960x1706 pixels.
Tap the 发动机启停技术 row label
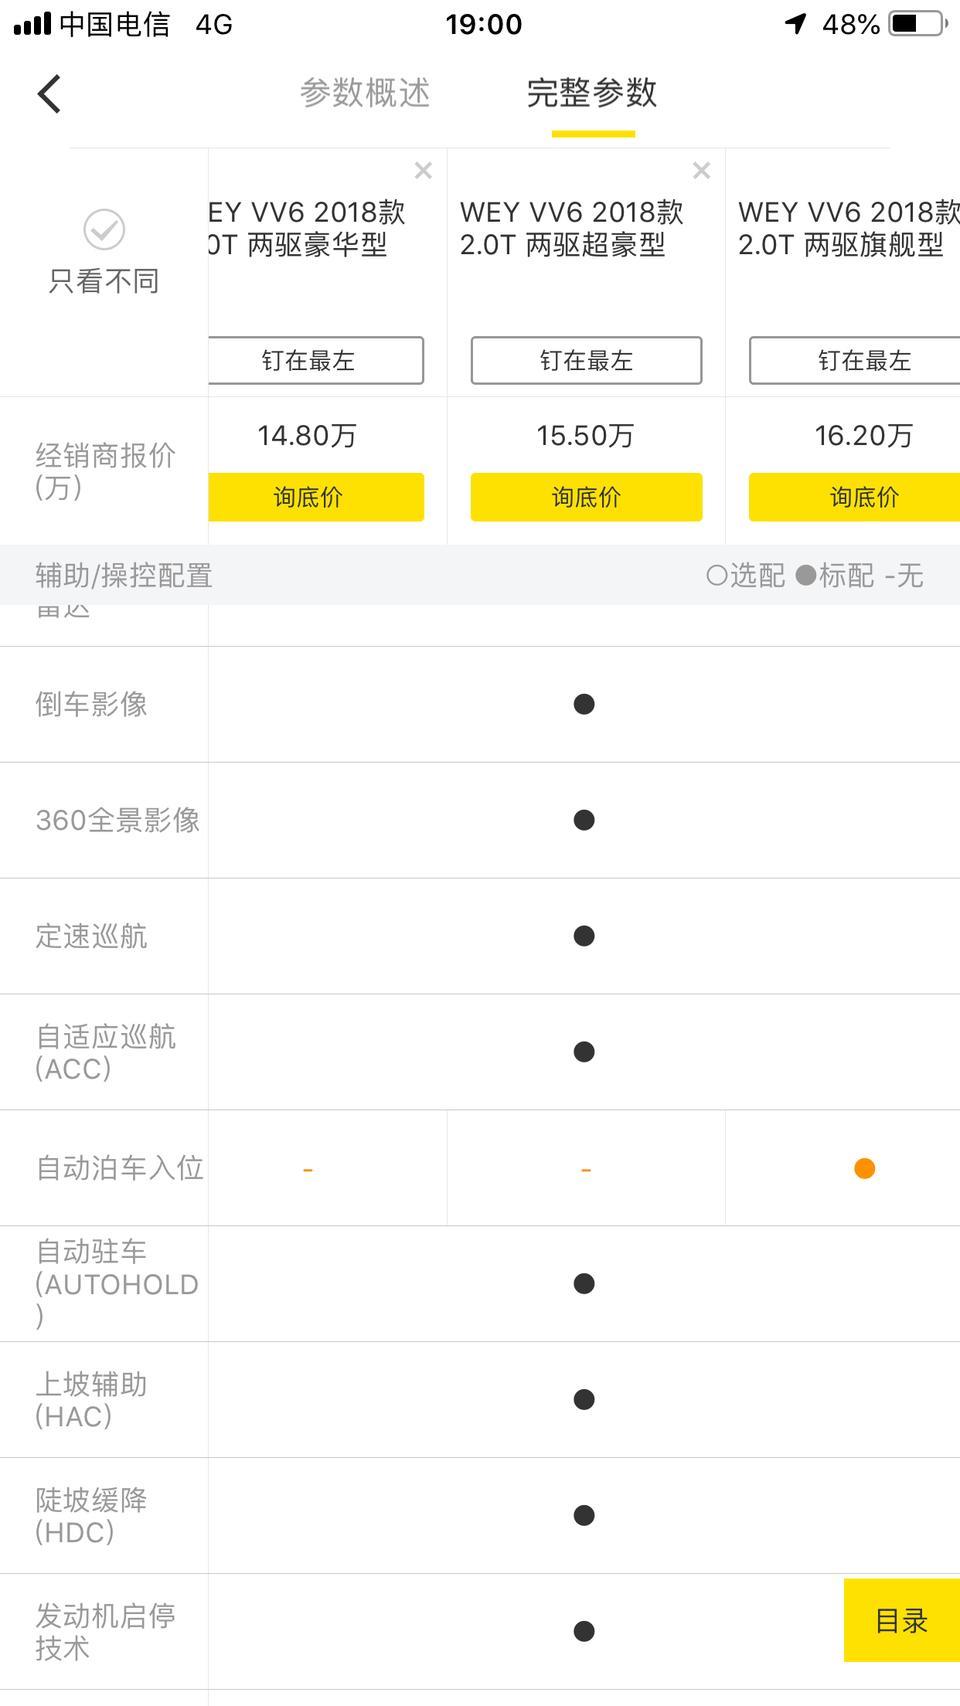pos(105,1631)
